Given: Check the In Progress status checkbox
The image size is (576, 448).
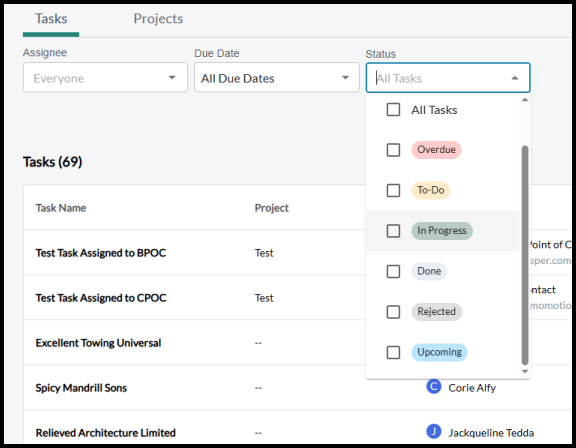Looking at the screenshot, I should [393, 231].
